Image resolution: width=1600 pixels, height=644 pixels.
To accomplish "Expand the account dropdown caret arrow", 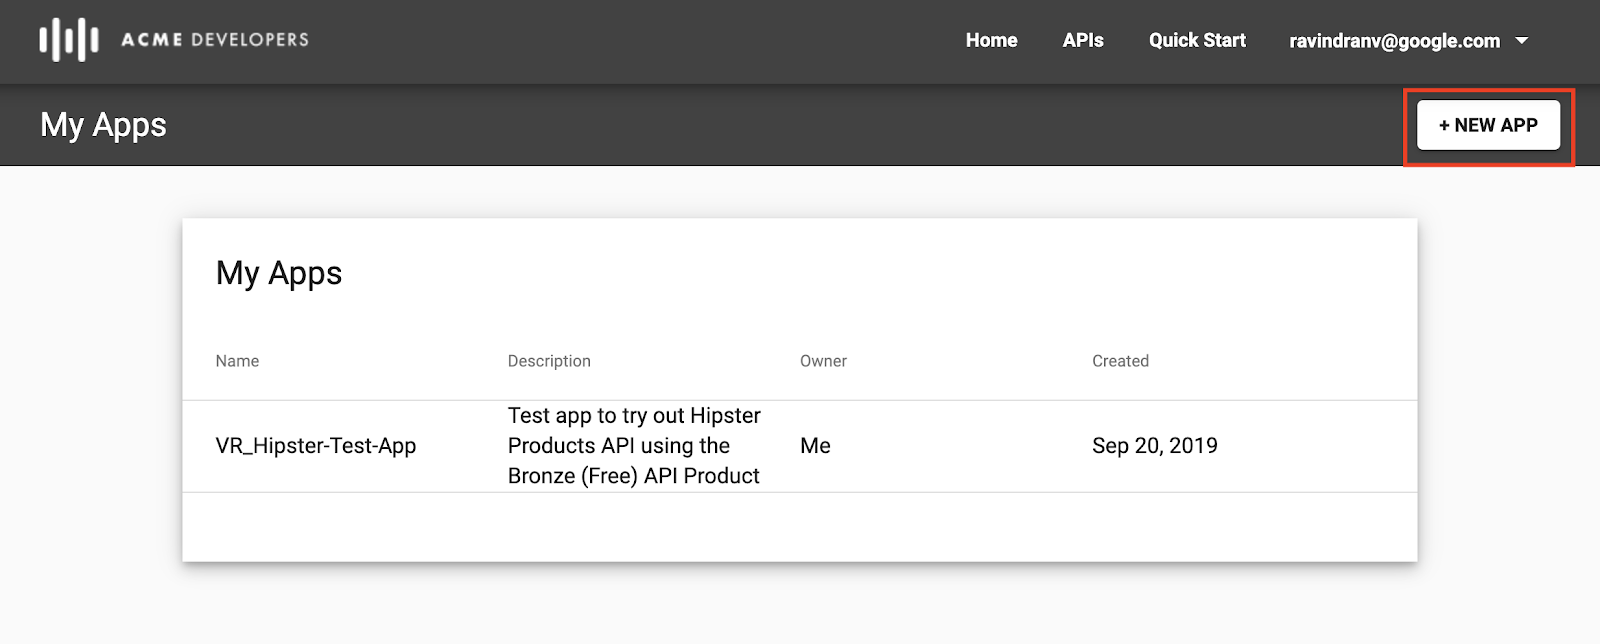I will pos(1522,41).
